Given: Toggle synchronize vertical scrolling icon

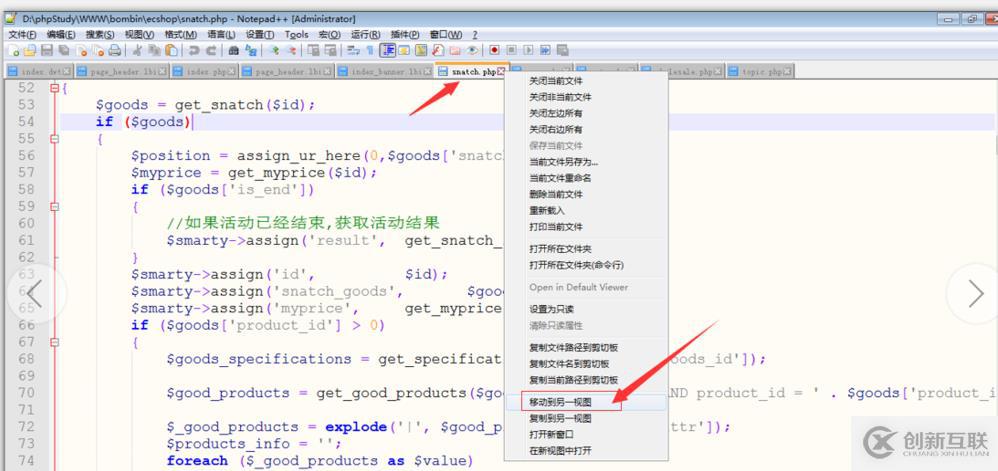Looking at the screenshot, I should point(313,51).
